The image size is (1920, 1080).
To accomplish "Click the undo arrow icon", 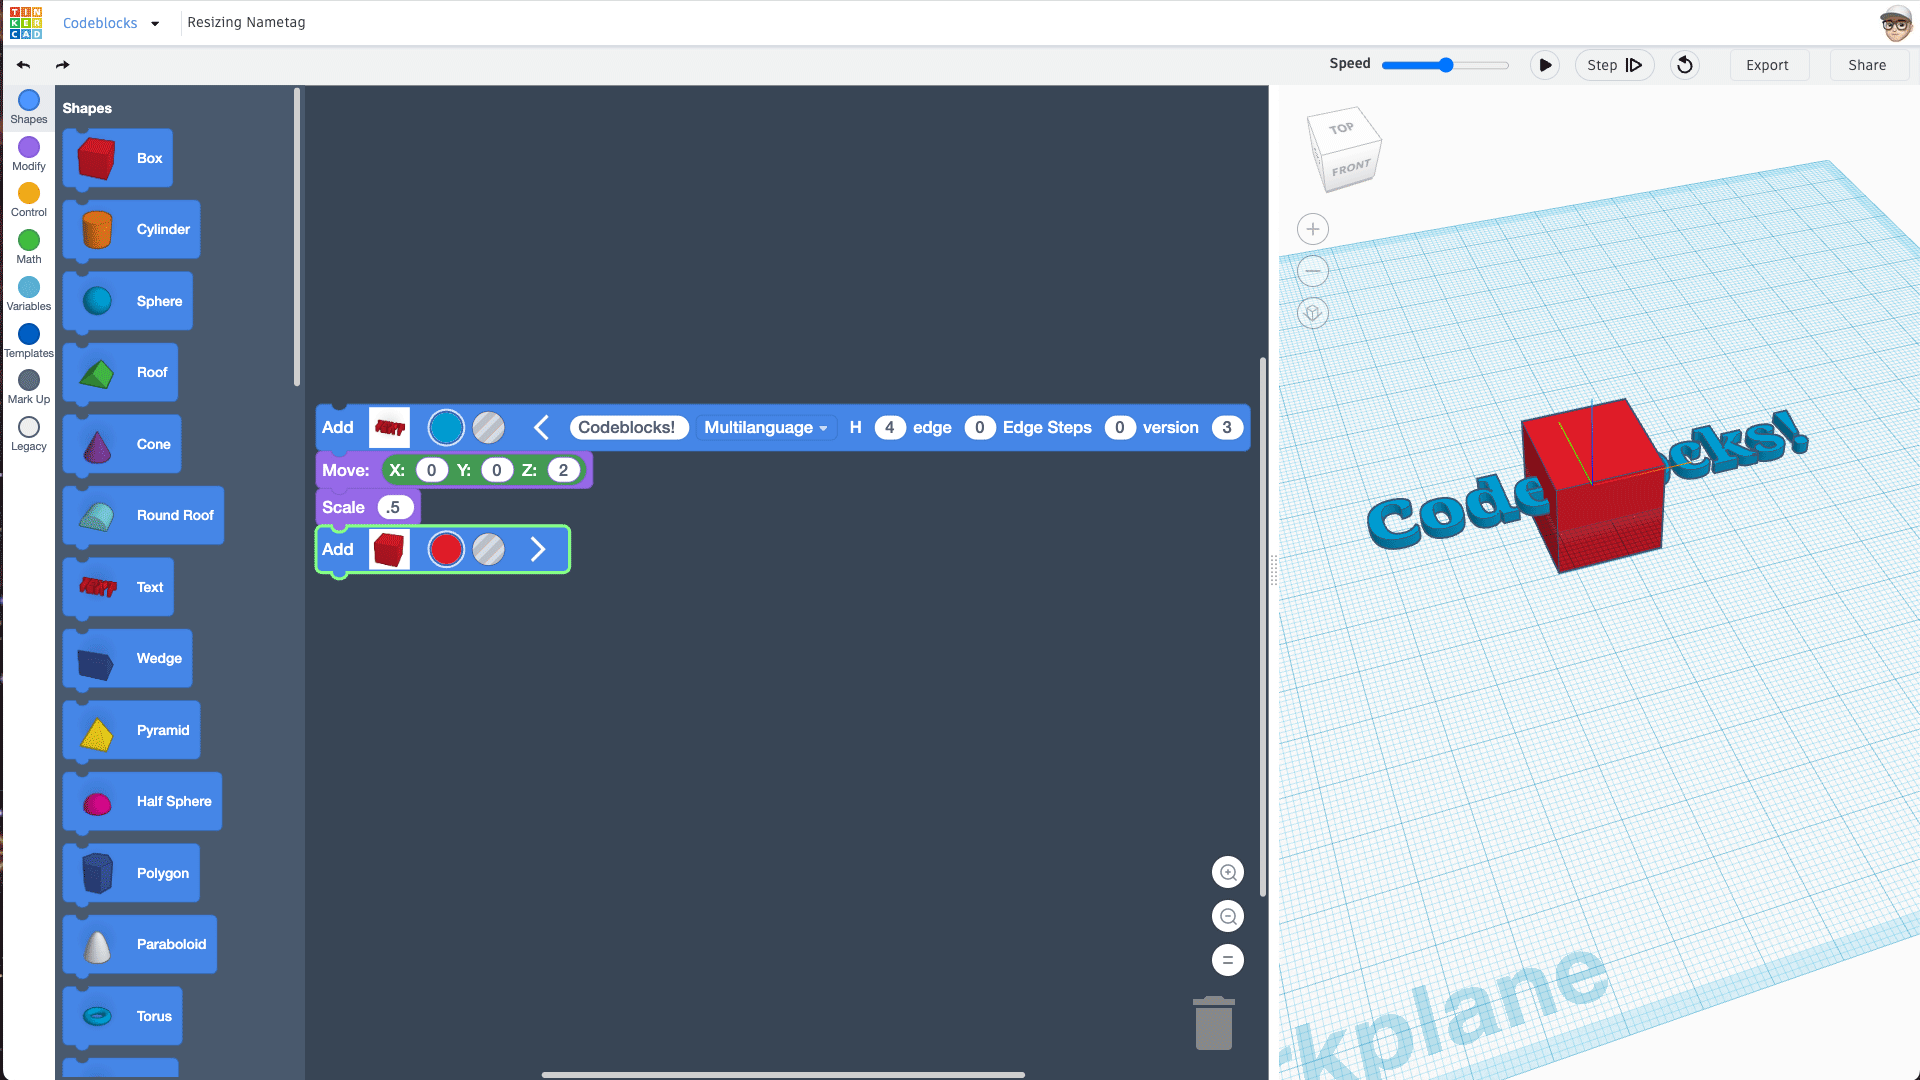I will (x=23, y=65).
